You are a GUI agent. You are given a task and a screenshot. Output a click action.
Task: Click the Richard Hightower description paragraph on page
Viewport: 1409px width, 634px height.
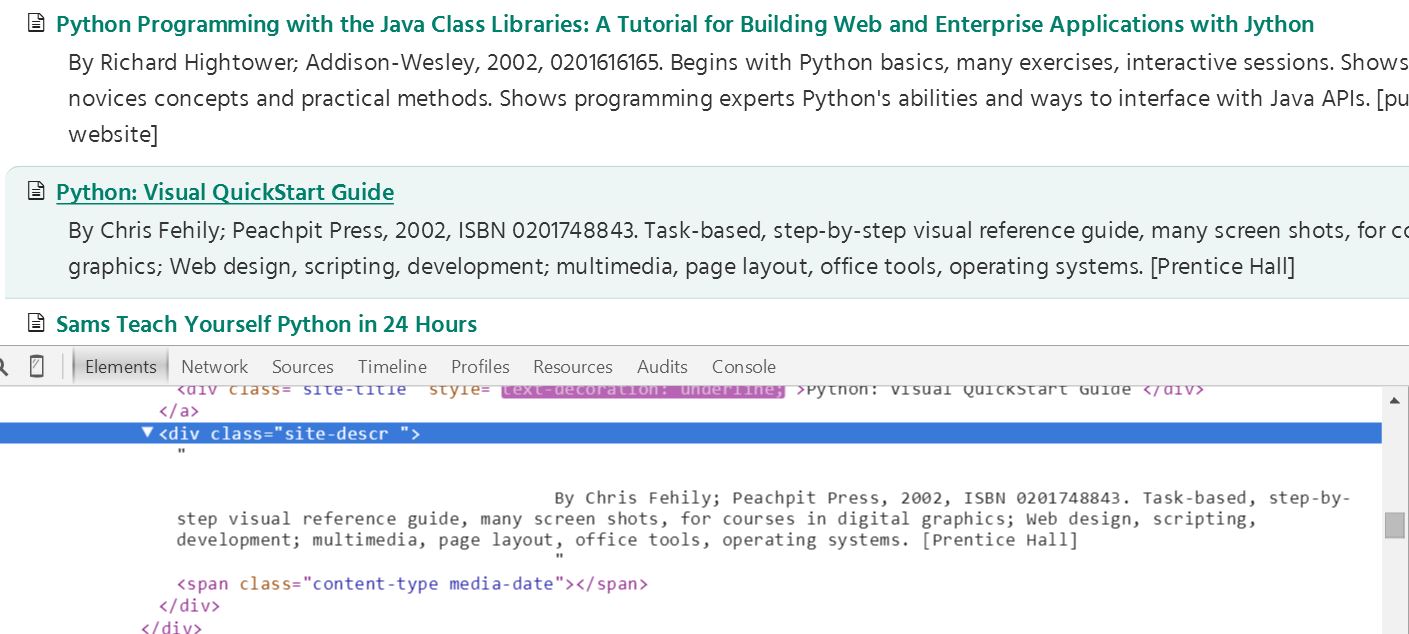point(738,98)
